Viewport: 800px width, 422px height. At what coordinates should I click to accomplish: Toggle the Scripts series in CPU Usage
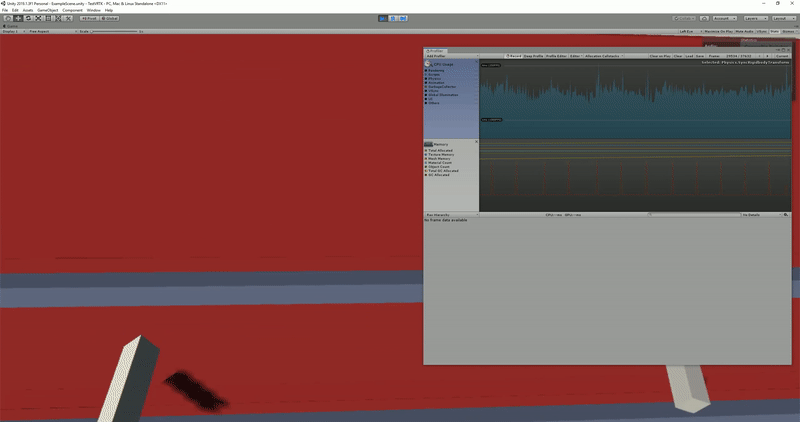(433, 75)
